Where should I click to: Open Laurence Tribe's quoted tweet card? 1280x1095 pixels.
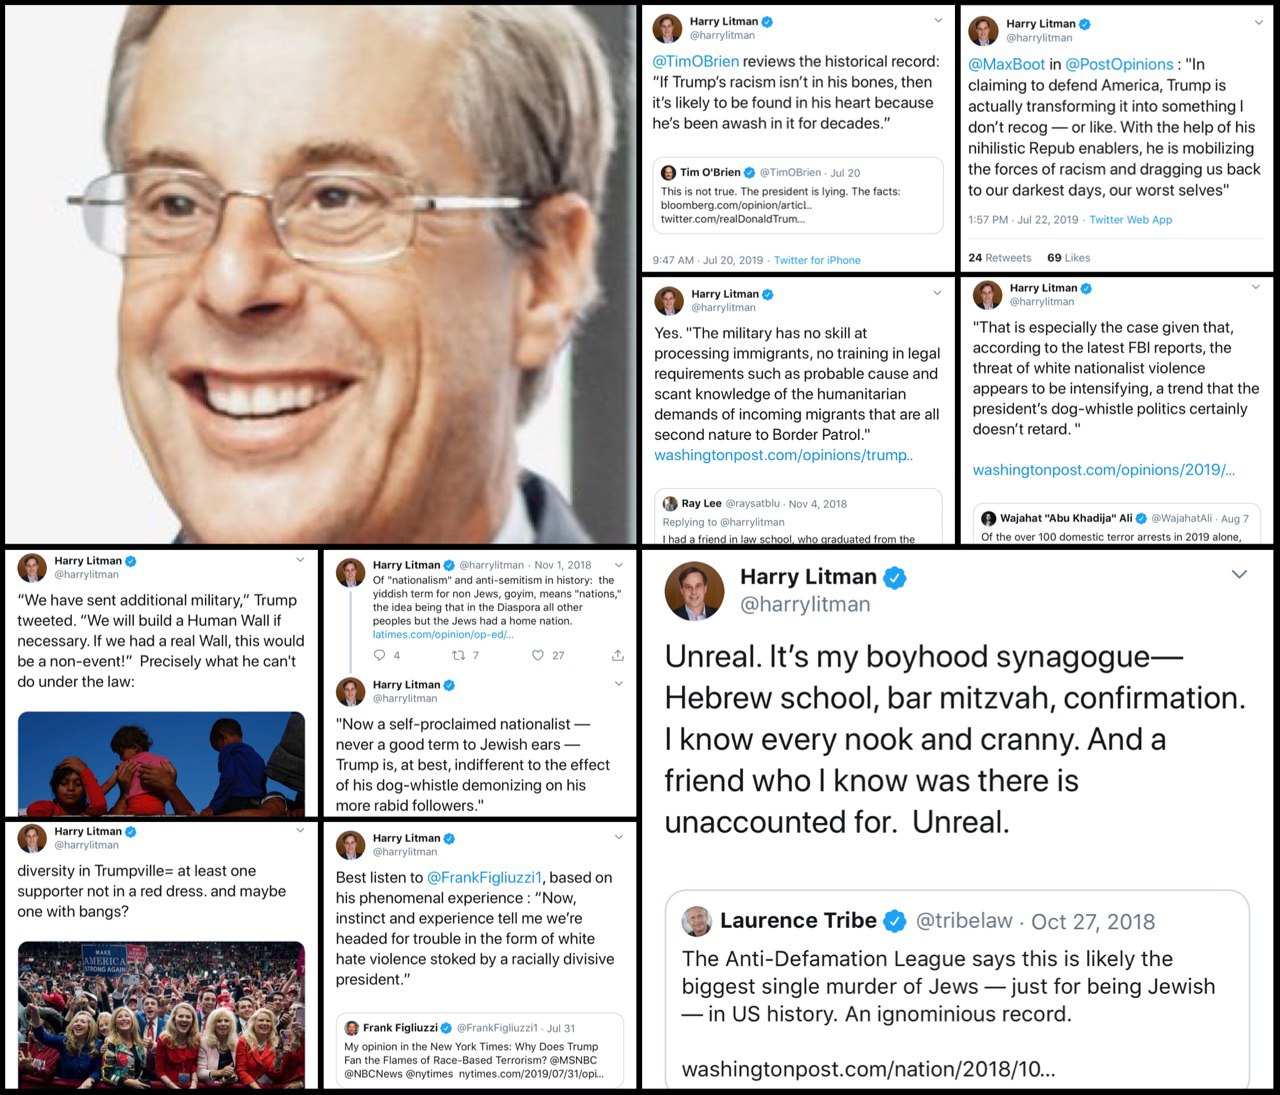(957, 990)
